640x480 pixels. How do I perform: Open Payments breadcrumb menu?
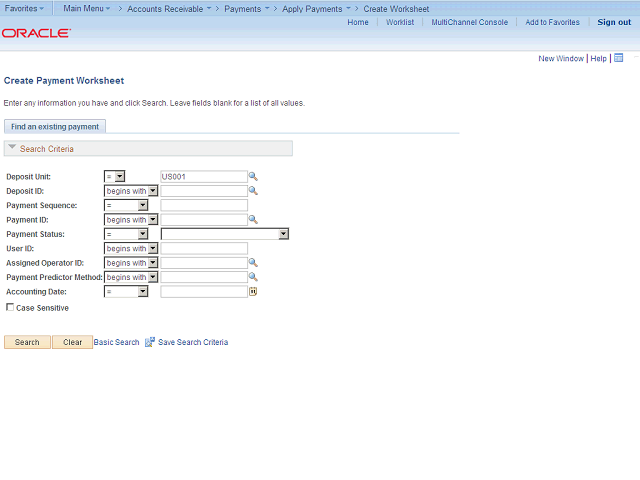click(x=247, y=9)
